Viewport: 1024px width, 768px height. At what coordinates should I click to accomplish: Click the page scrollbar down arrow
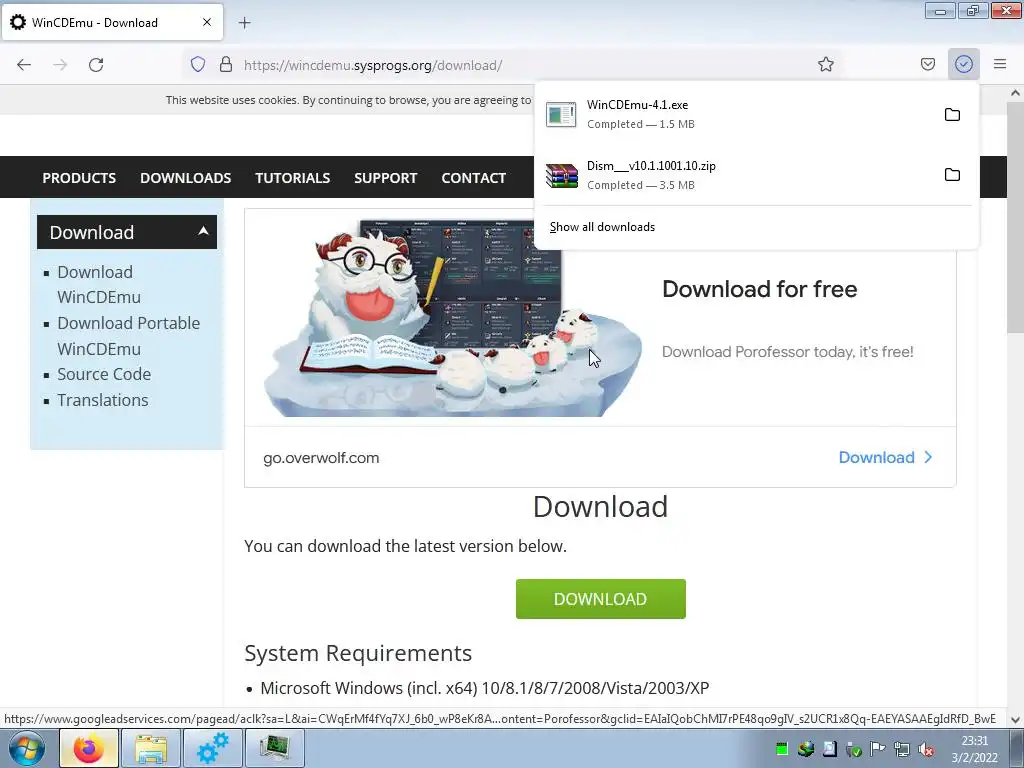click(1015, 720)
